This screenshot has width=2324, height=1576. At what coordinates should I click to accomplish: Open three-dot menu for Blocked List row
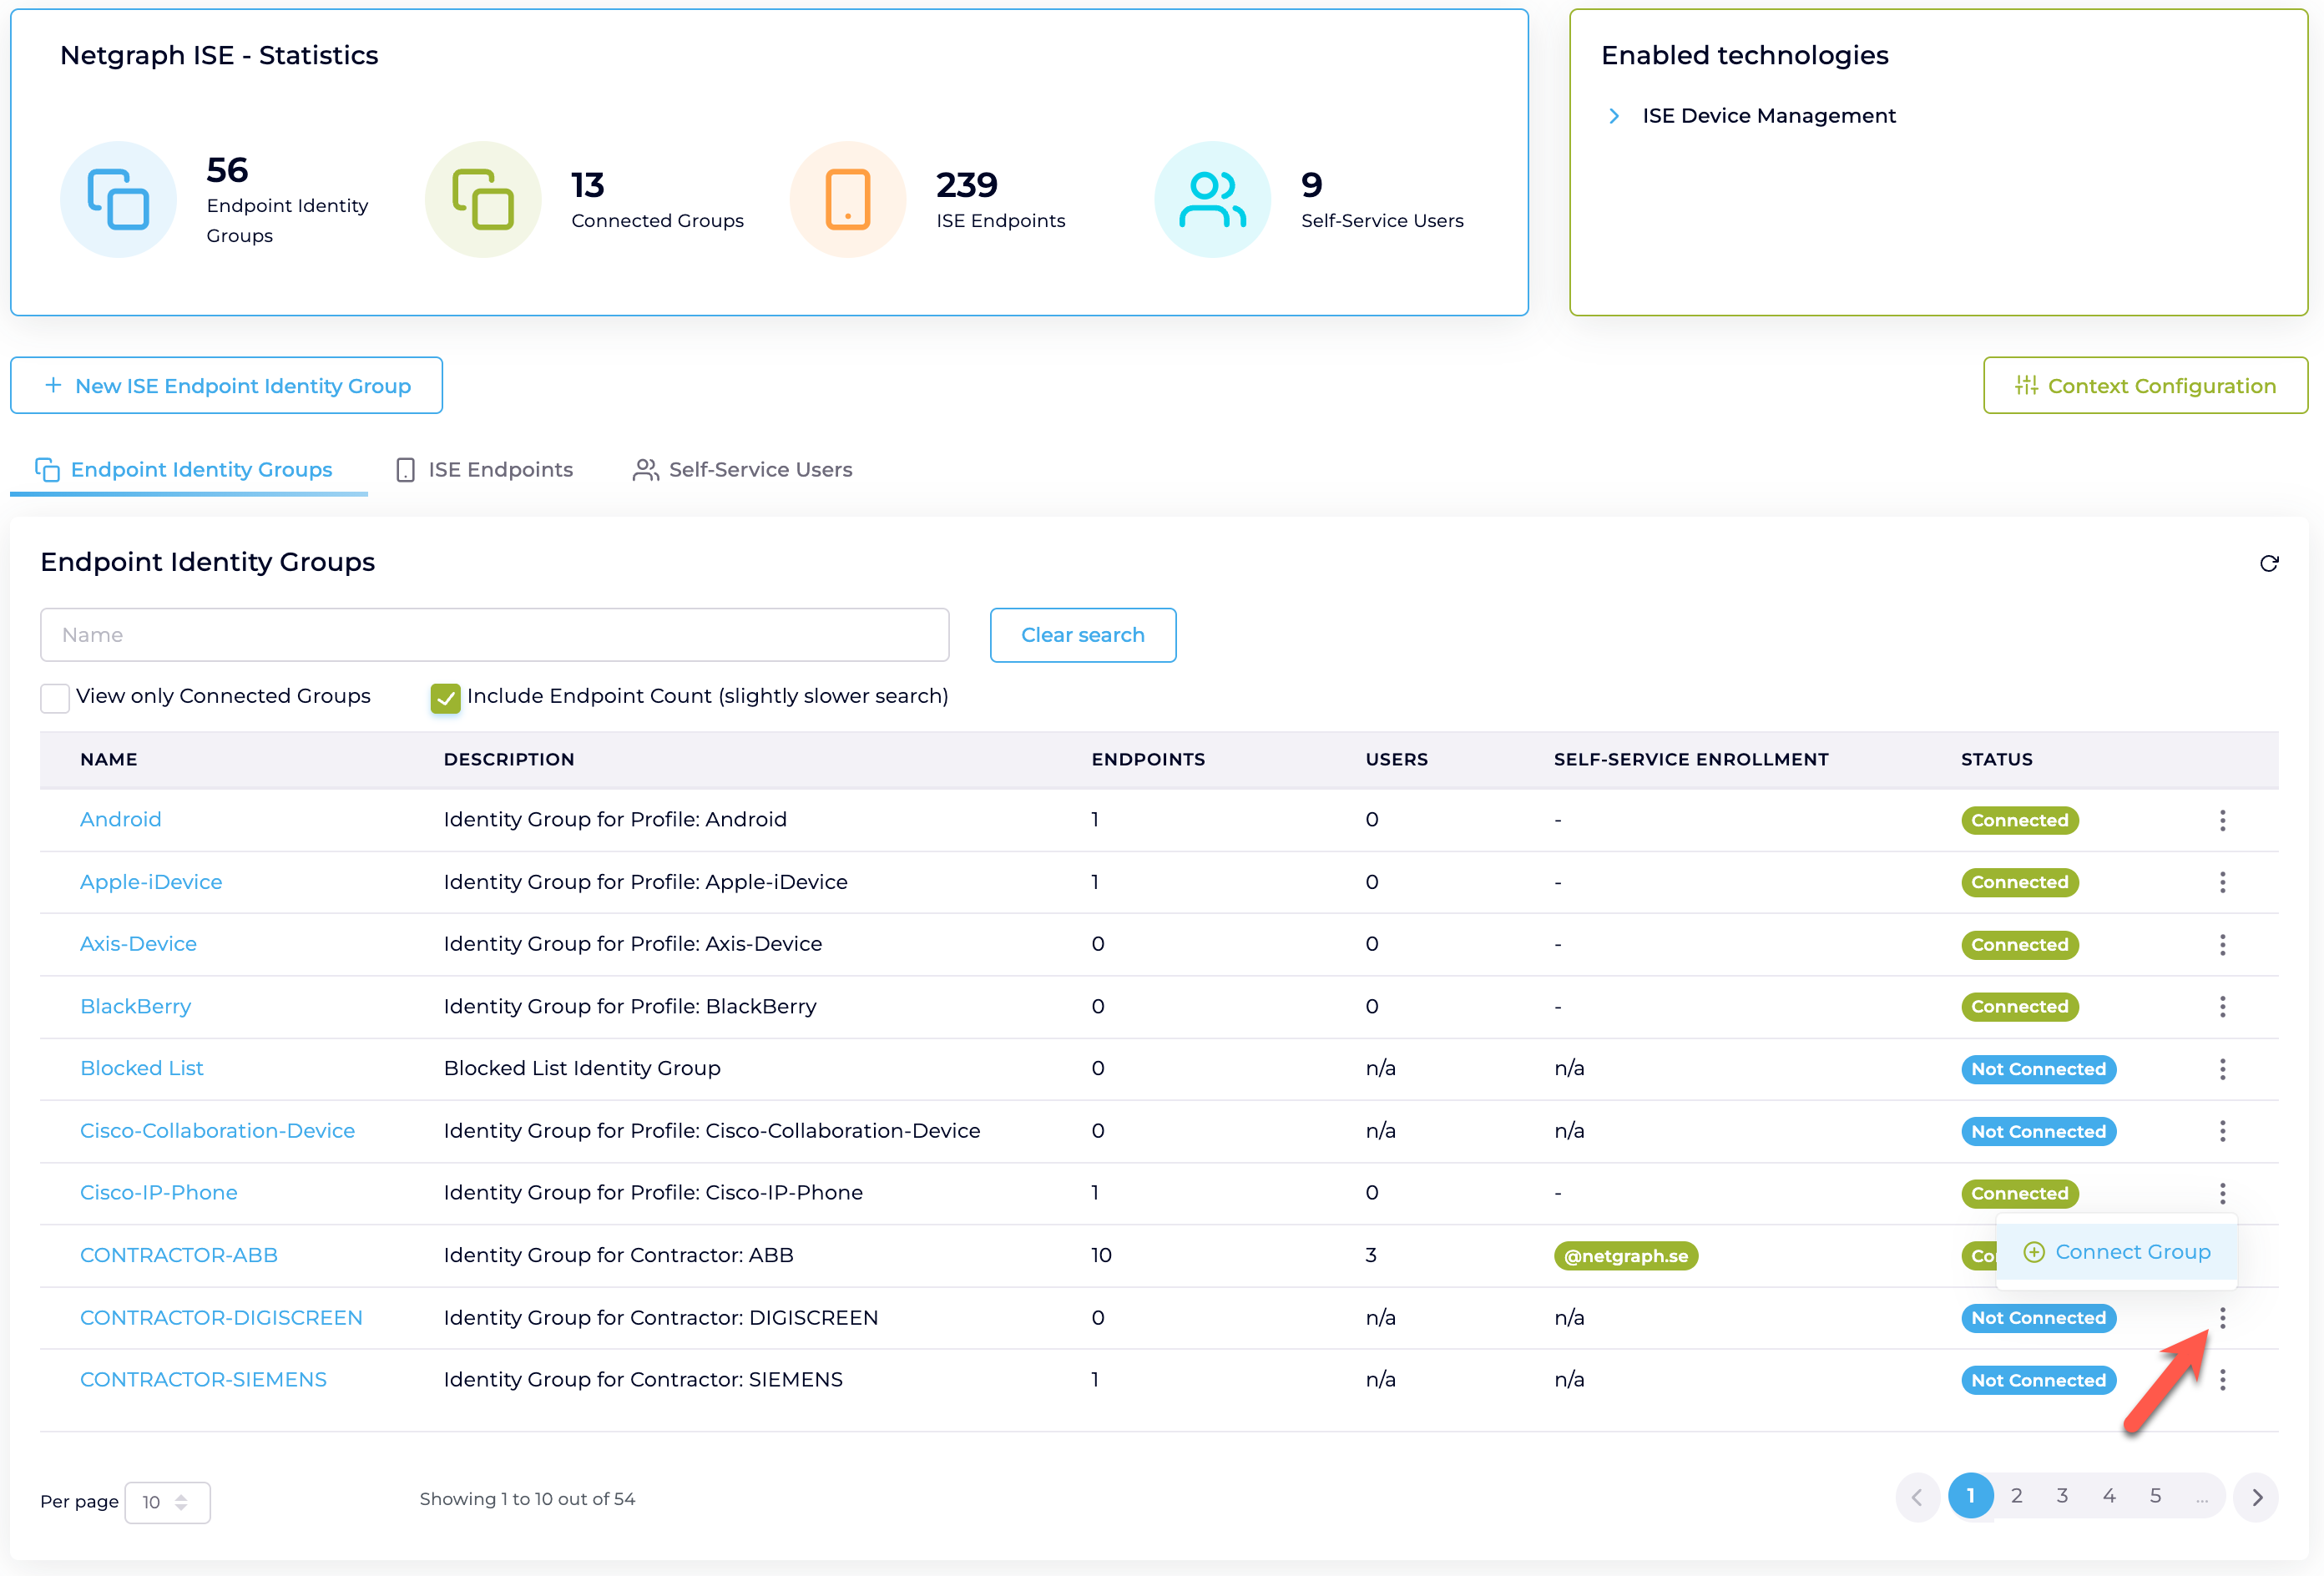pyautogui.click(x=2222, y=1069)
